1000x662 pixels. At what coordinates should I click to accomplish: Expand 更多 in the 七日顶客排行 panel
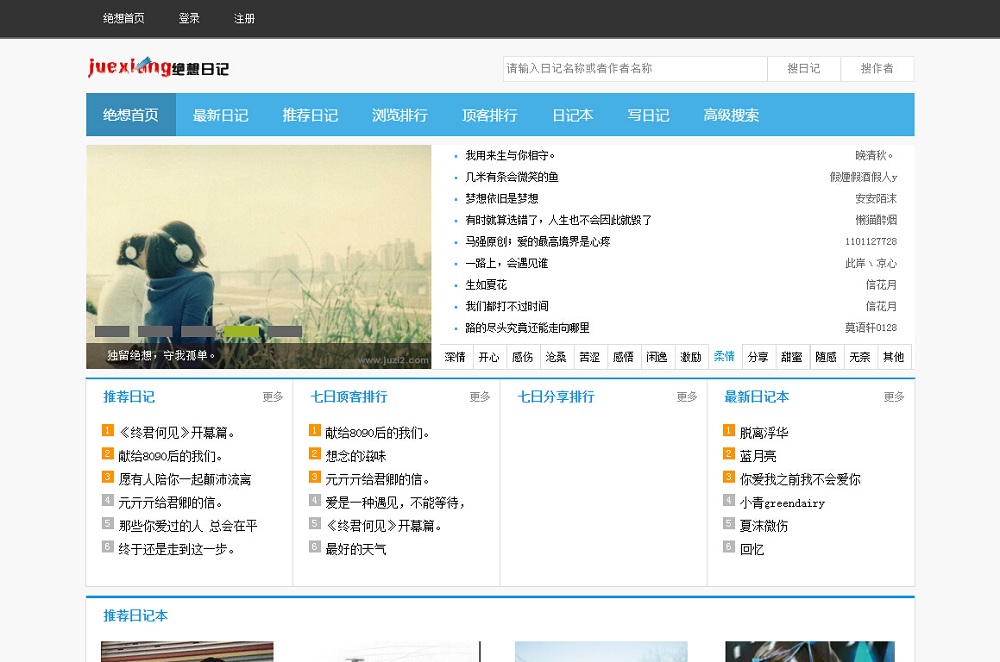click(480, 397)
